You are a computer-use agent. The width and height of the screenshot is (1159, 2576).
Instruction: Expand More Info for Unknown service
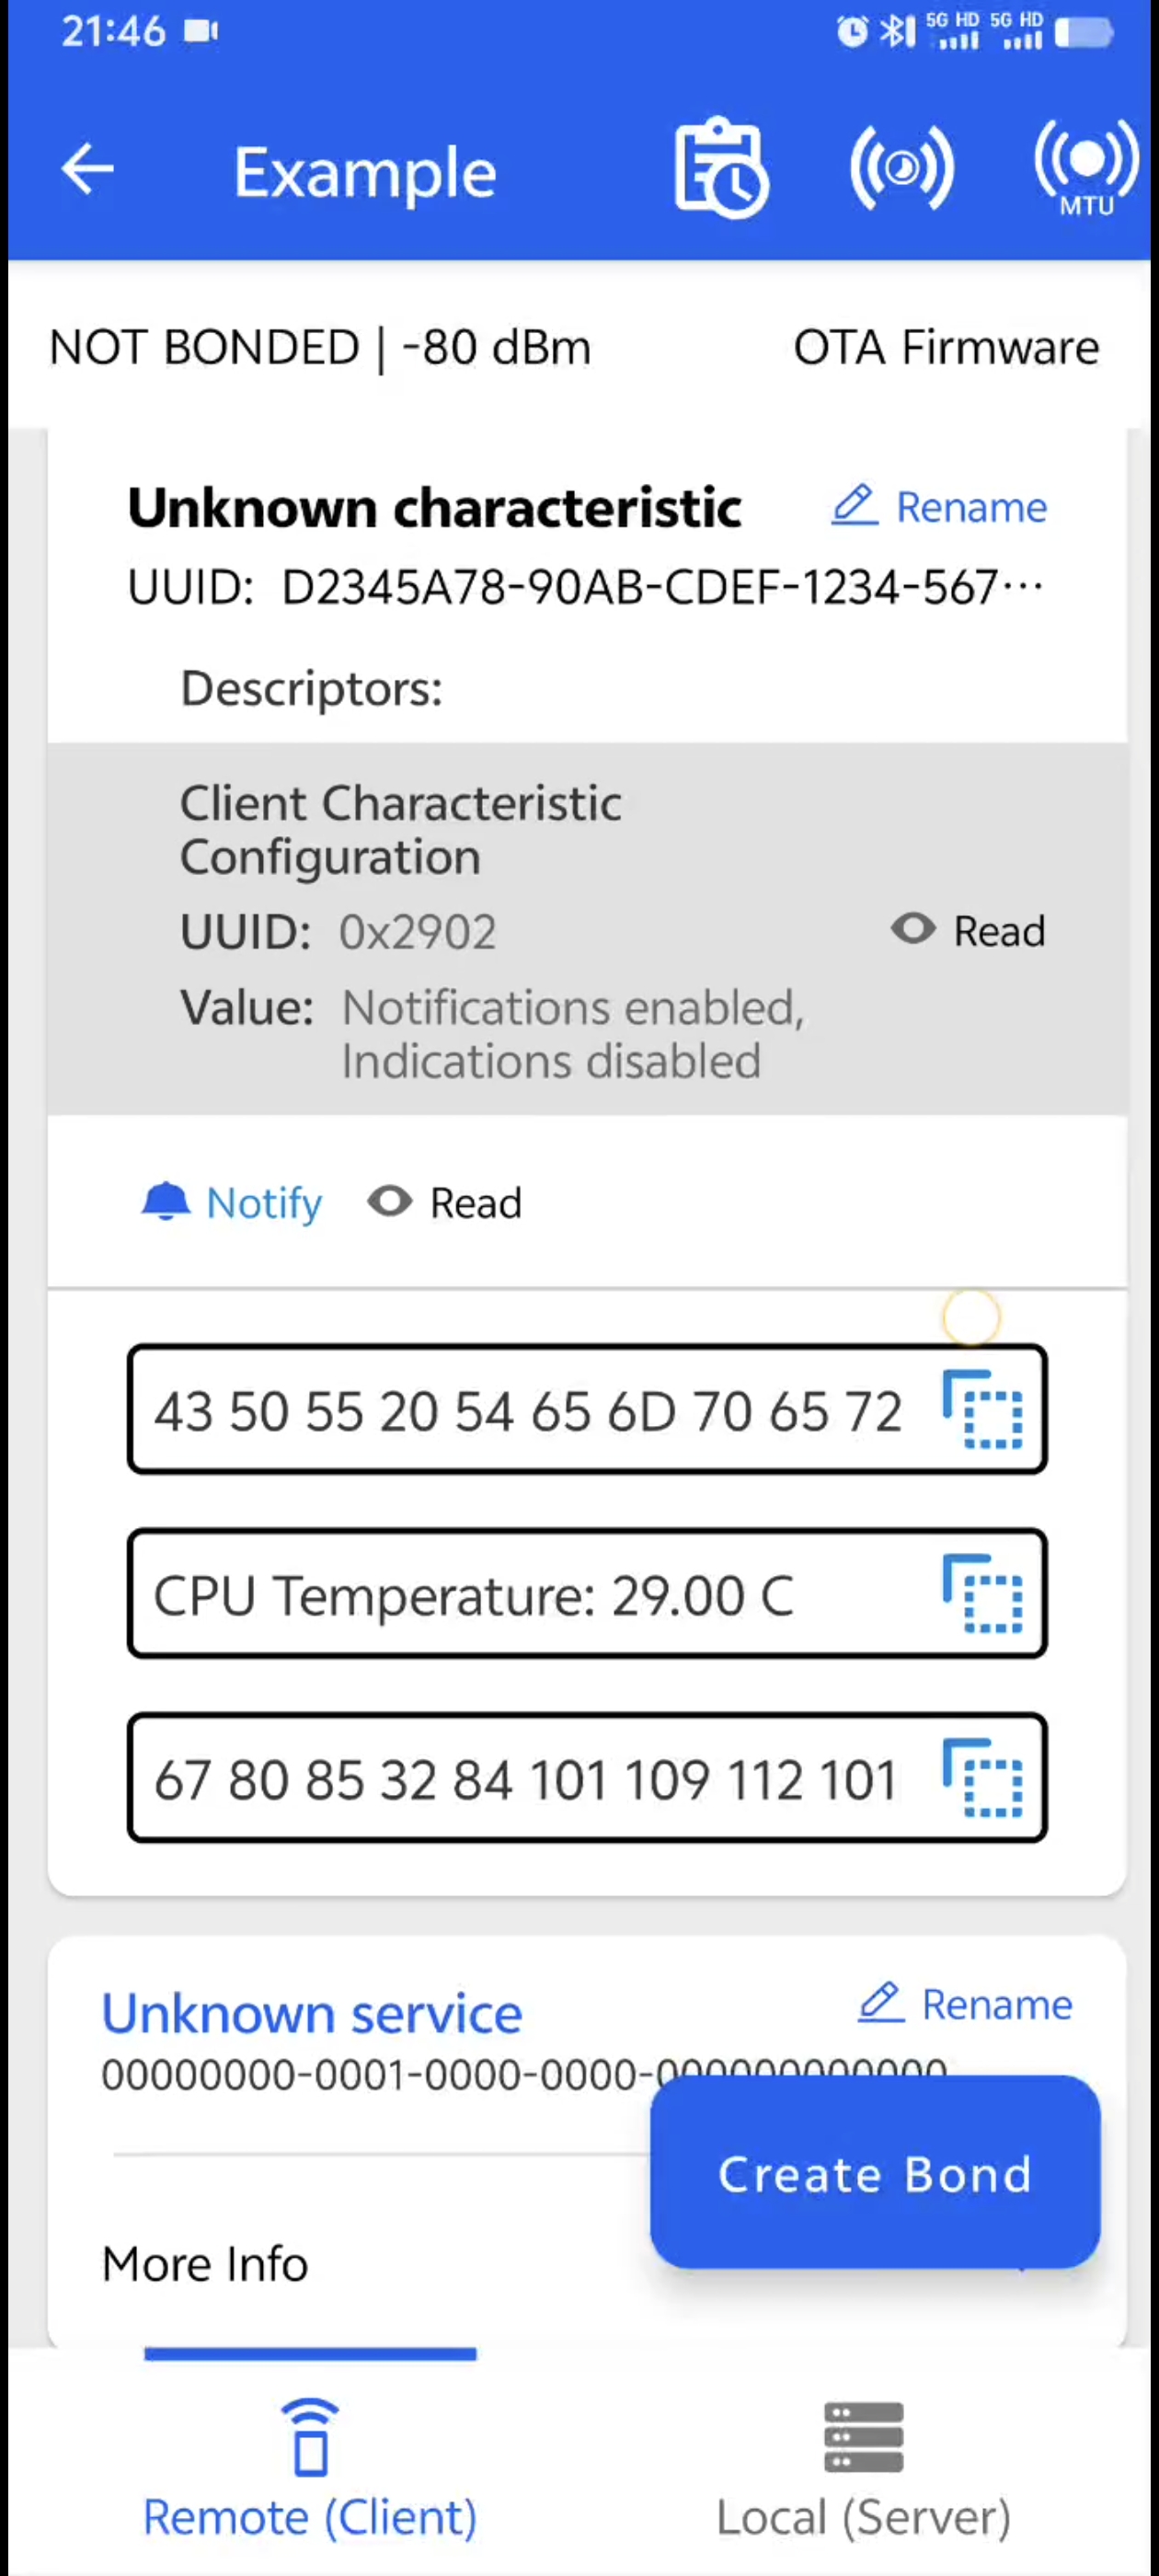(205, 2263)
